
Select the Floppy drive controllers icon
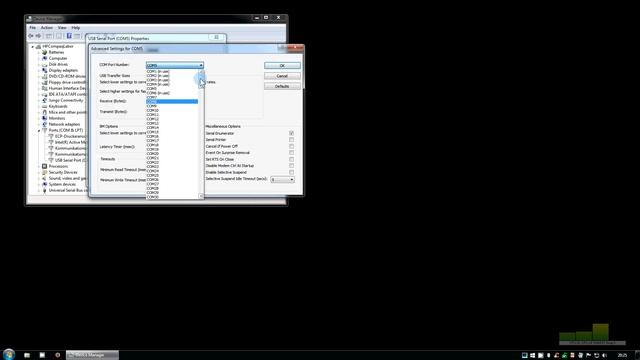point(44,82)
